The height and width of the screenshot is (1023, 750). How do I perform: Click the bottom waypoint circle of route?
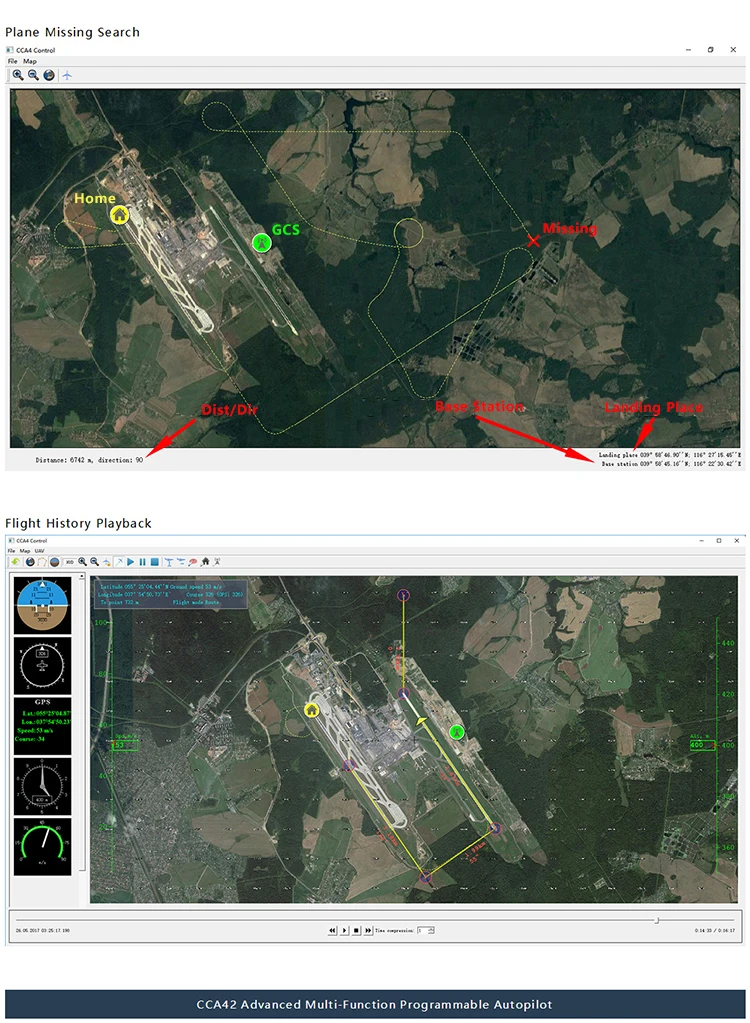tap(425, 878)
